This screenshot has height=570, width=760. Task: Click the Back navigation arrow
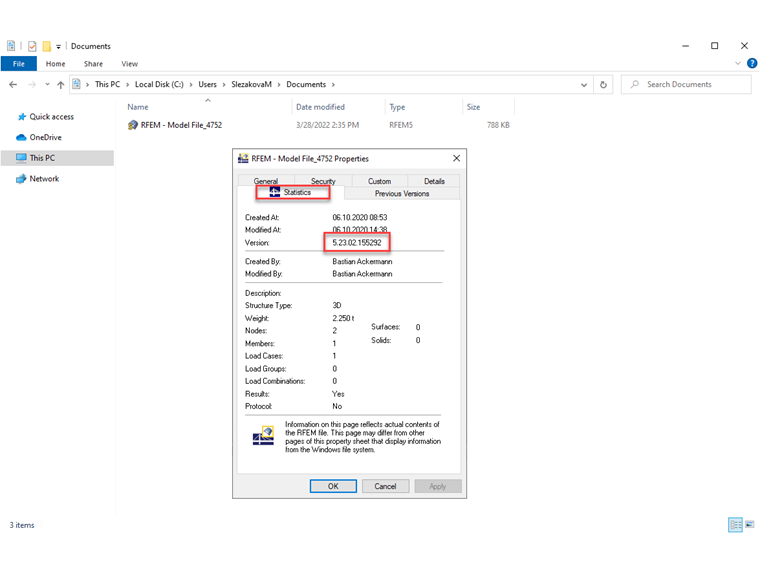(x=13, y=84)
